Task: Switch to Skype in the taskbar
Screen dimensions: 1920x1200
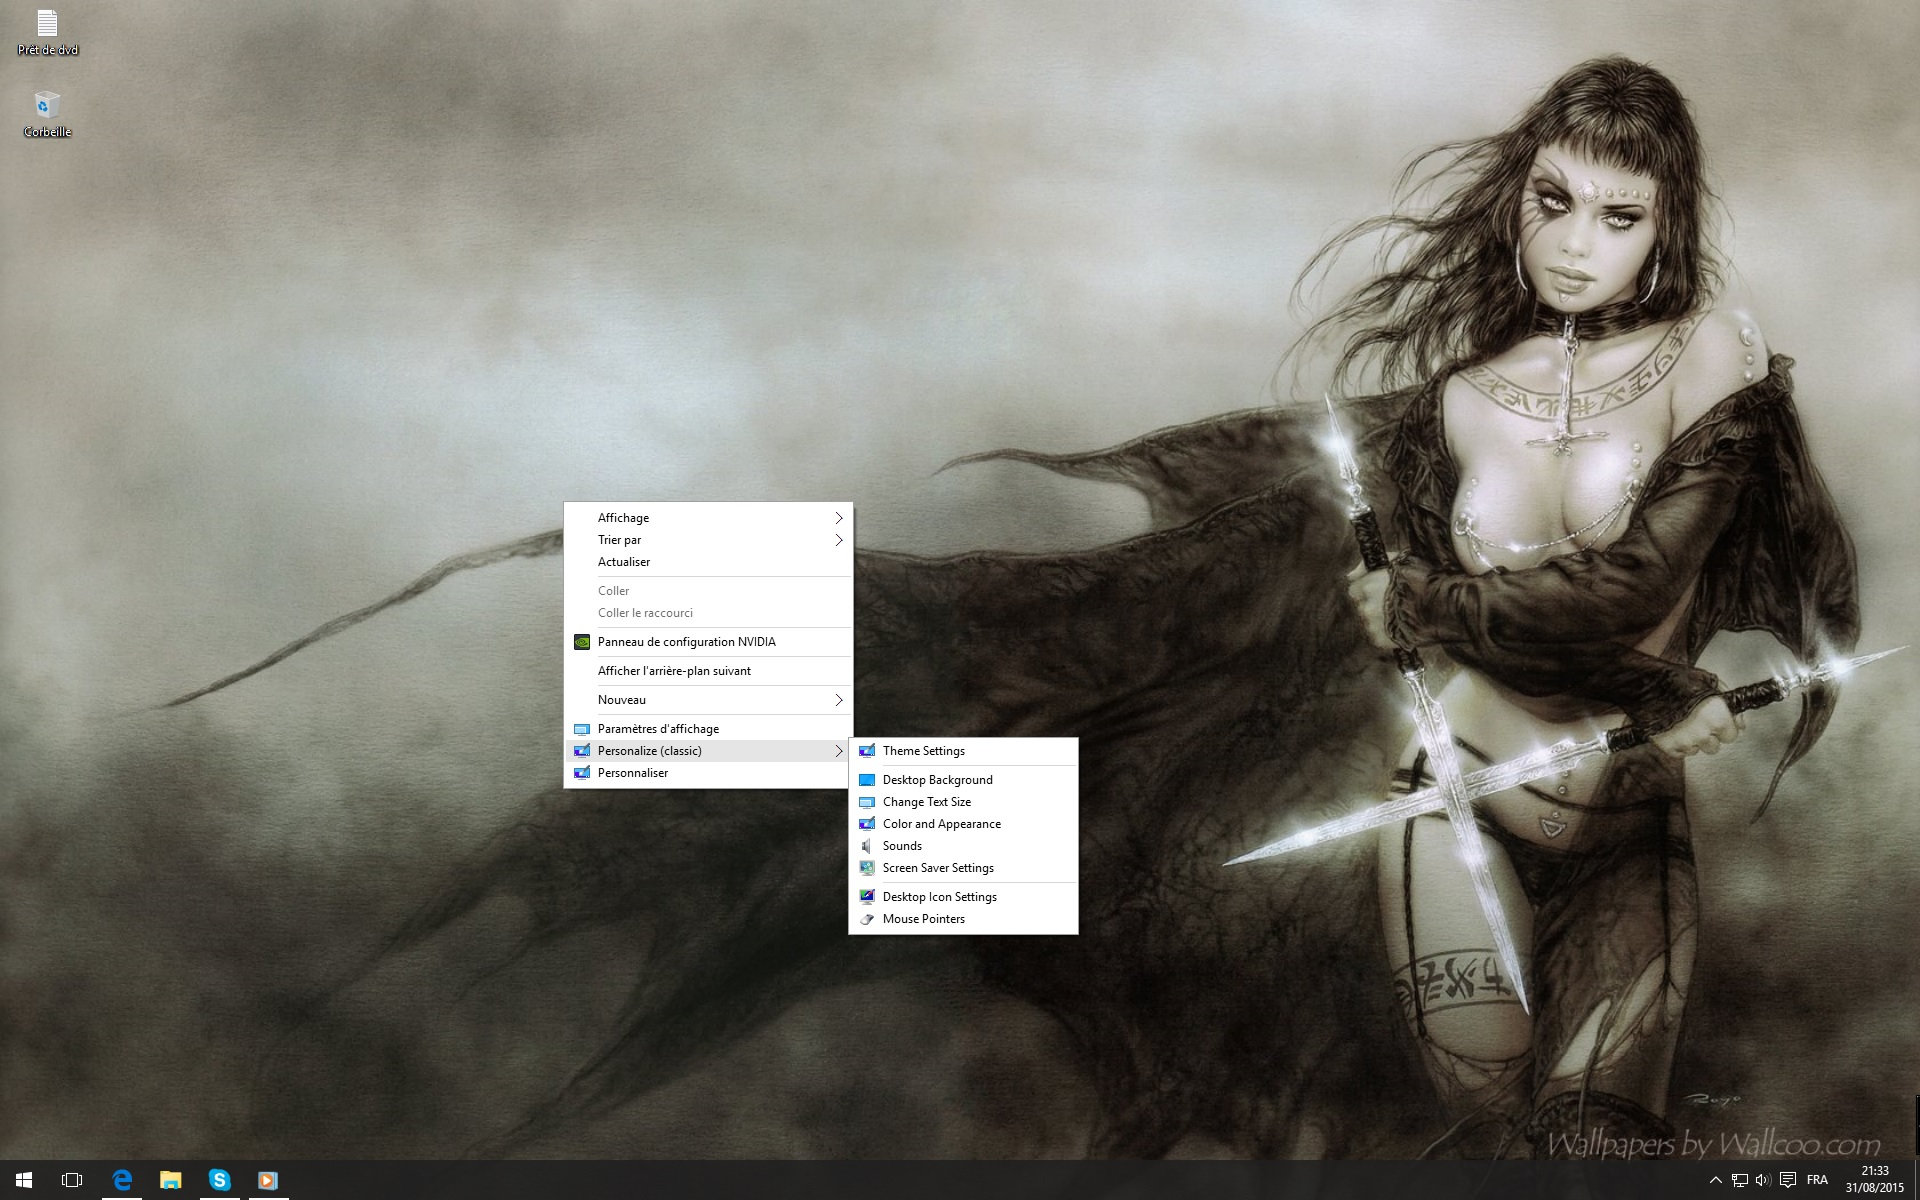Action: (219, 1180)
